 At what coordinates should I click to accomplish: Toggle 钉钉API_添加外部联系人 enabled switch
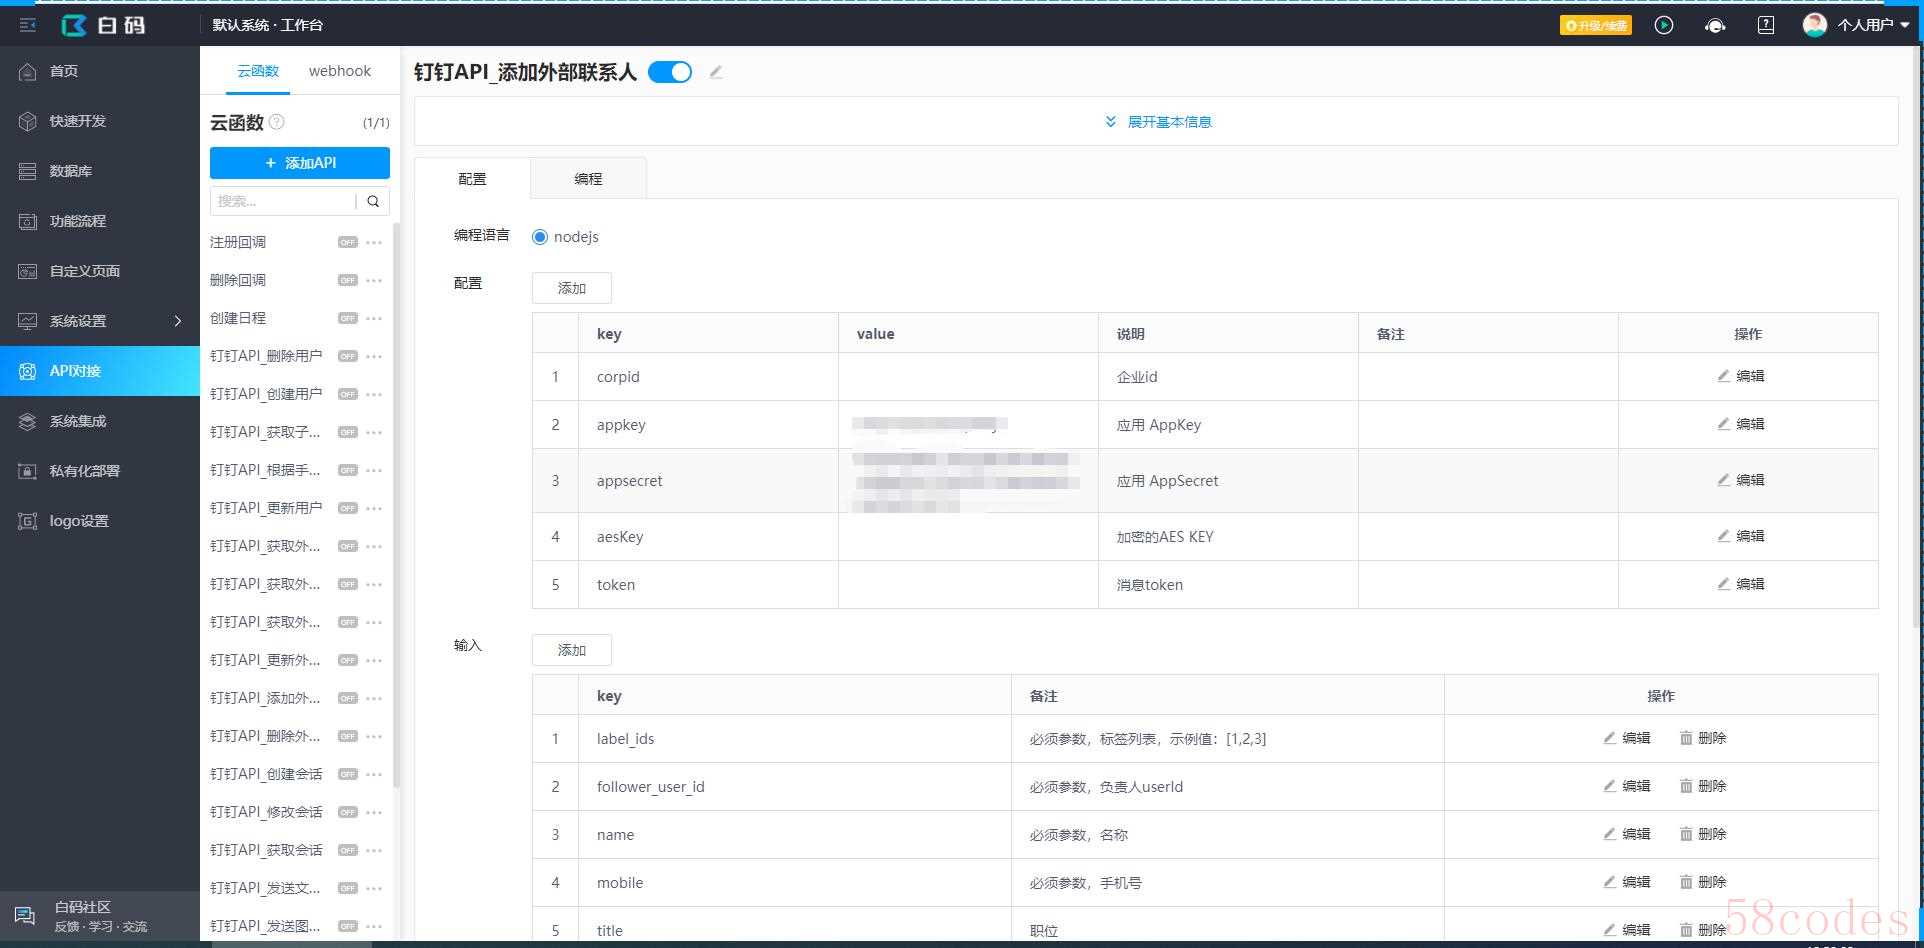pos(670,72)
